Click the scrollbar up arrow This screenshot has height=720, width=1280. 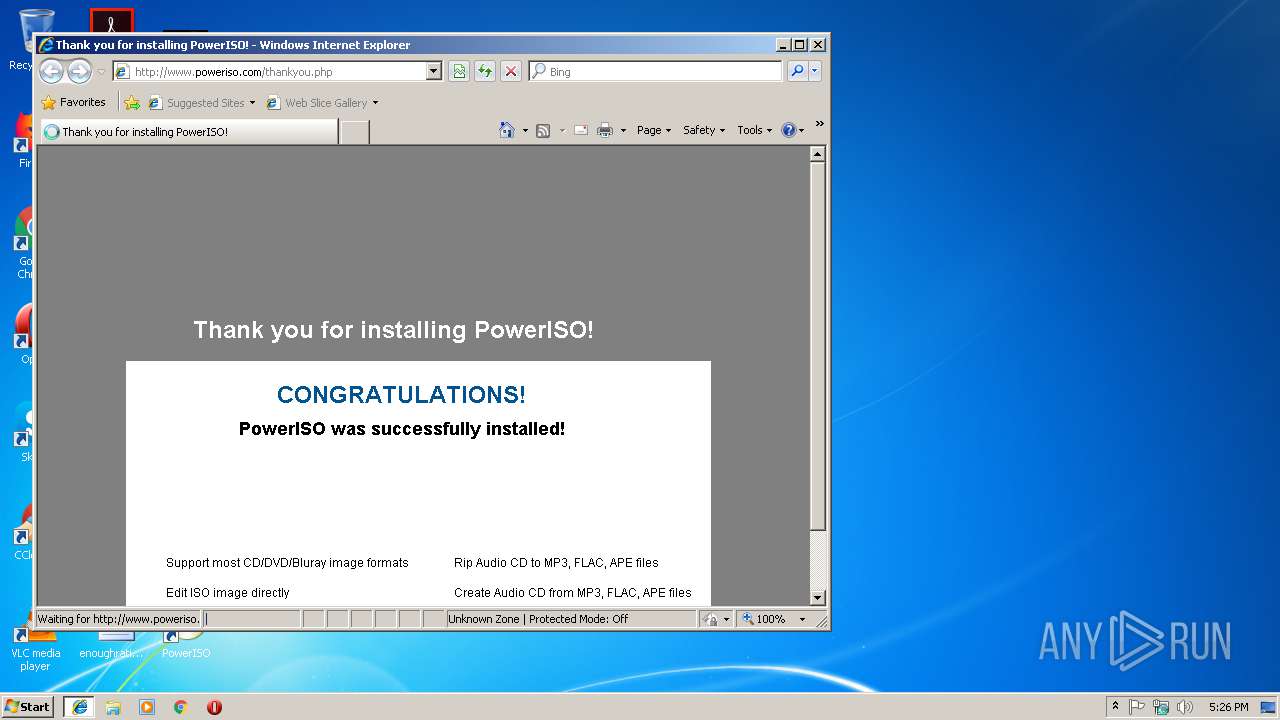point(817,154)
